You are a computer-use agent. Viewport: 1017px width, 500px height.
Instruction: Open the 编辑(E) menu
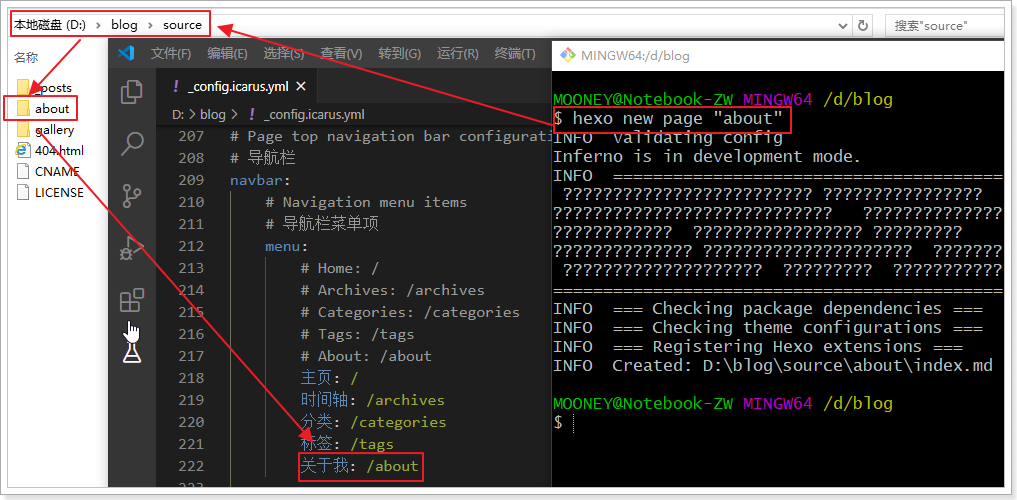(x=227, y=54)
